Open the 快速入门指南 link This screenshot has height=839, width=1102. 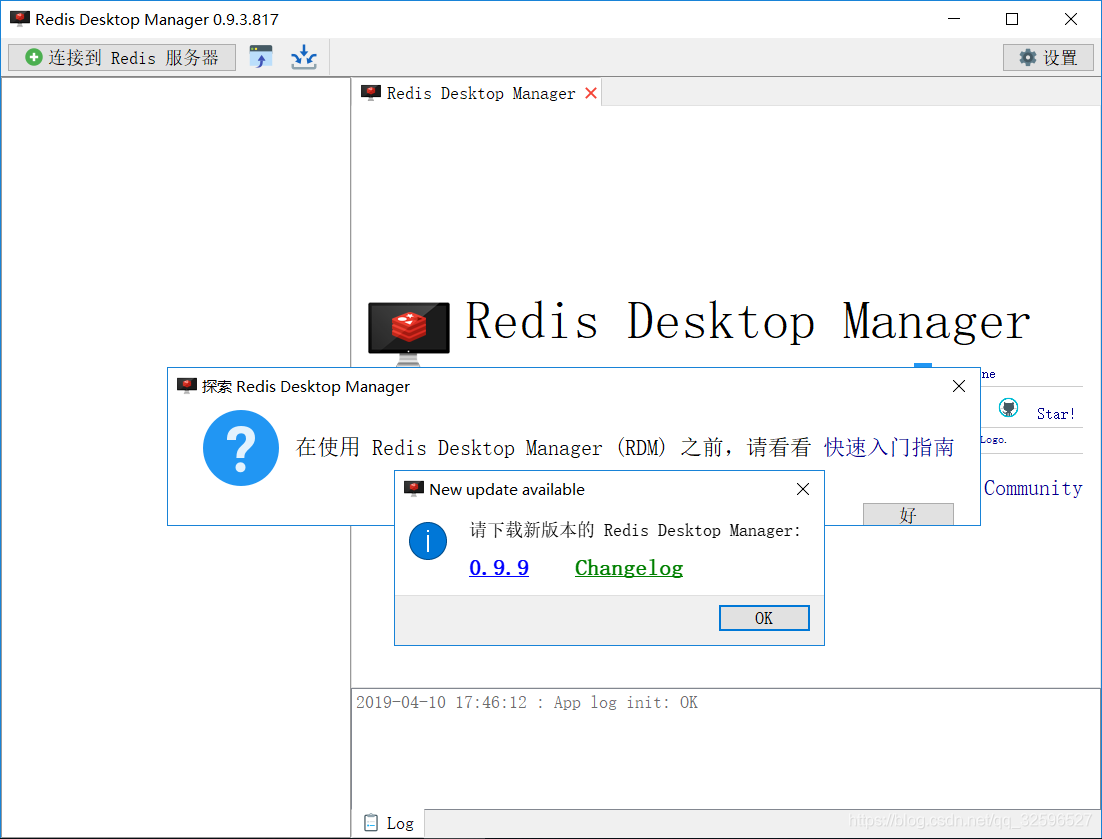coord(888,448)
